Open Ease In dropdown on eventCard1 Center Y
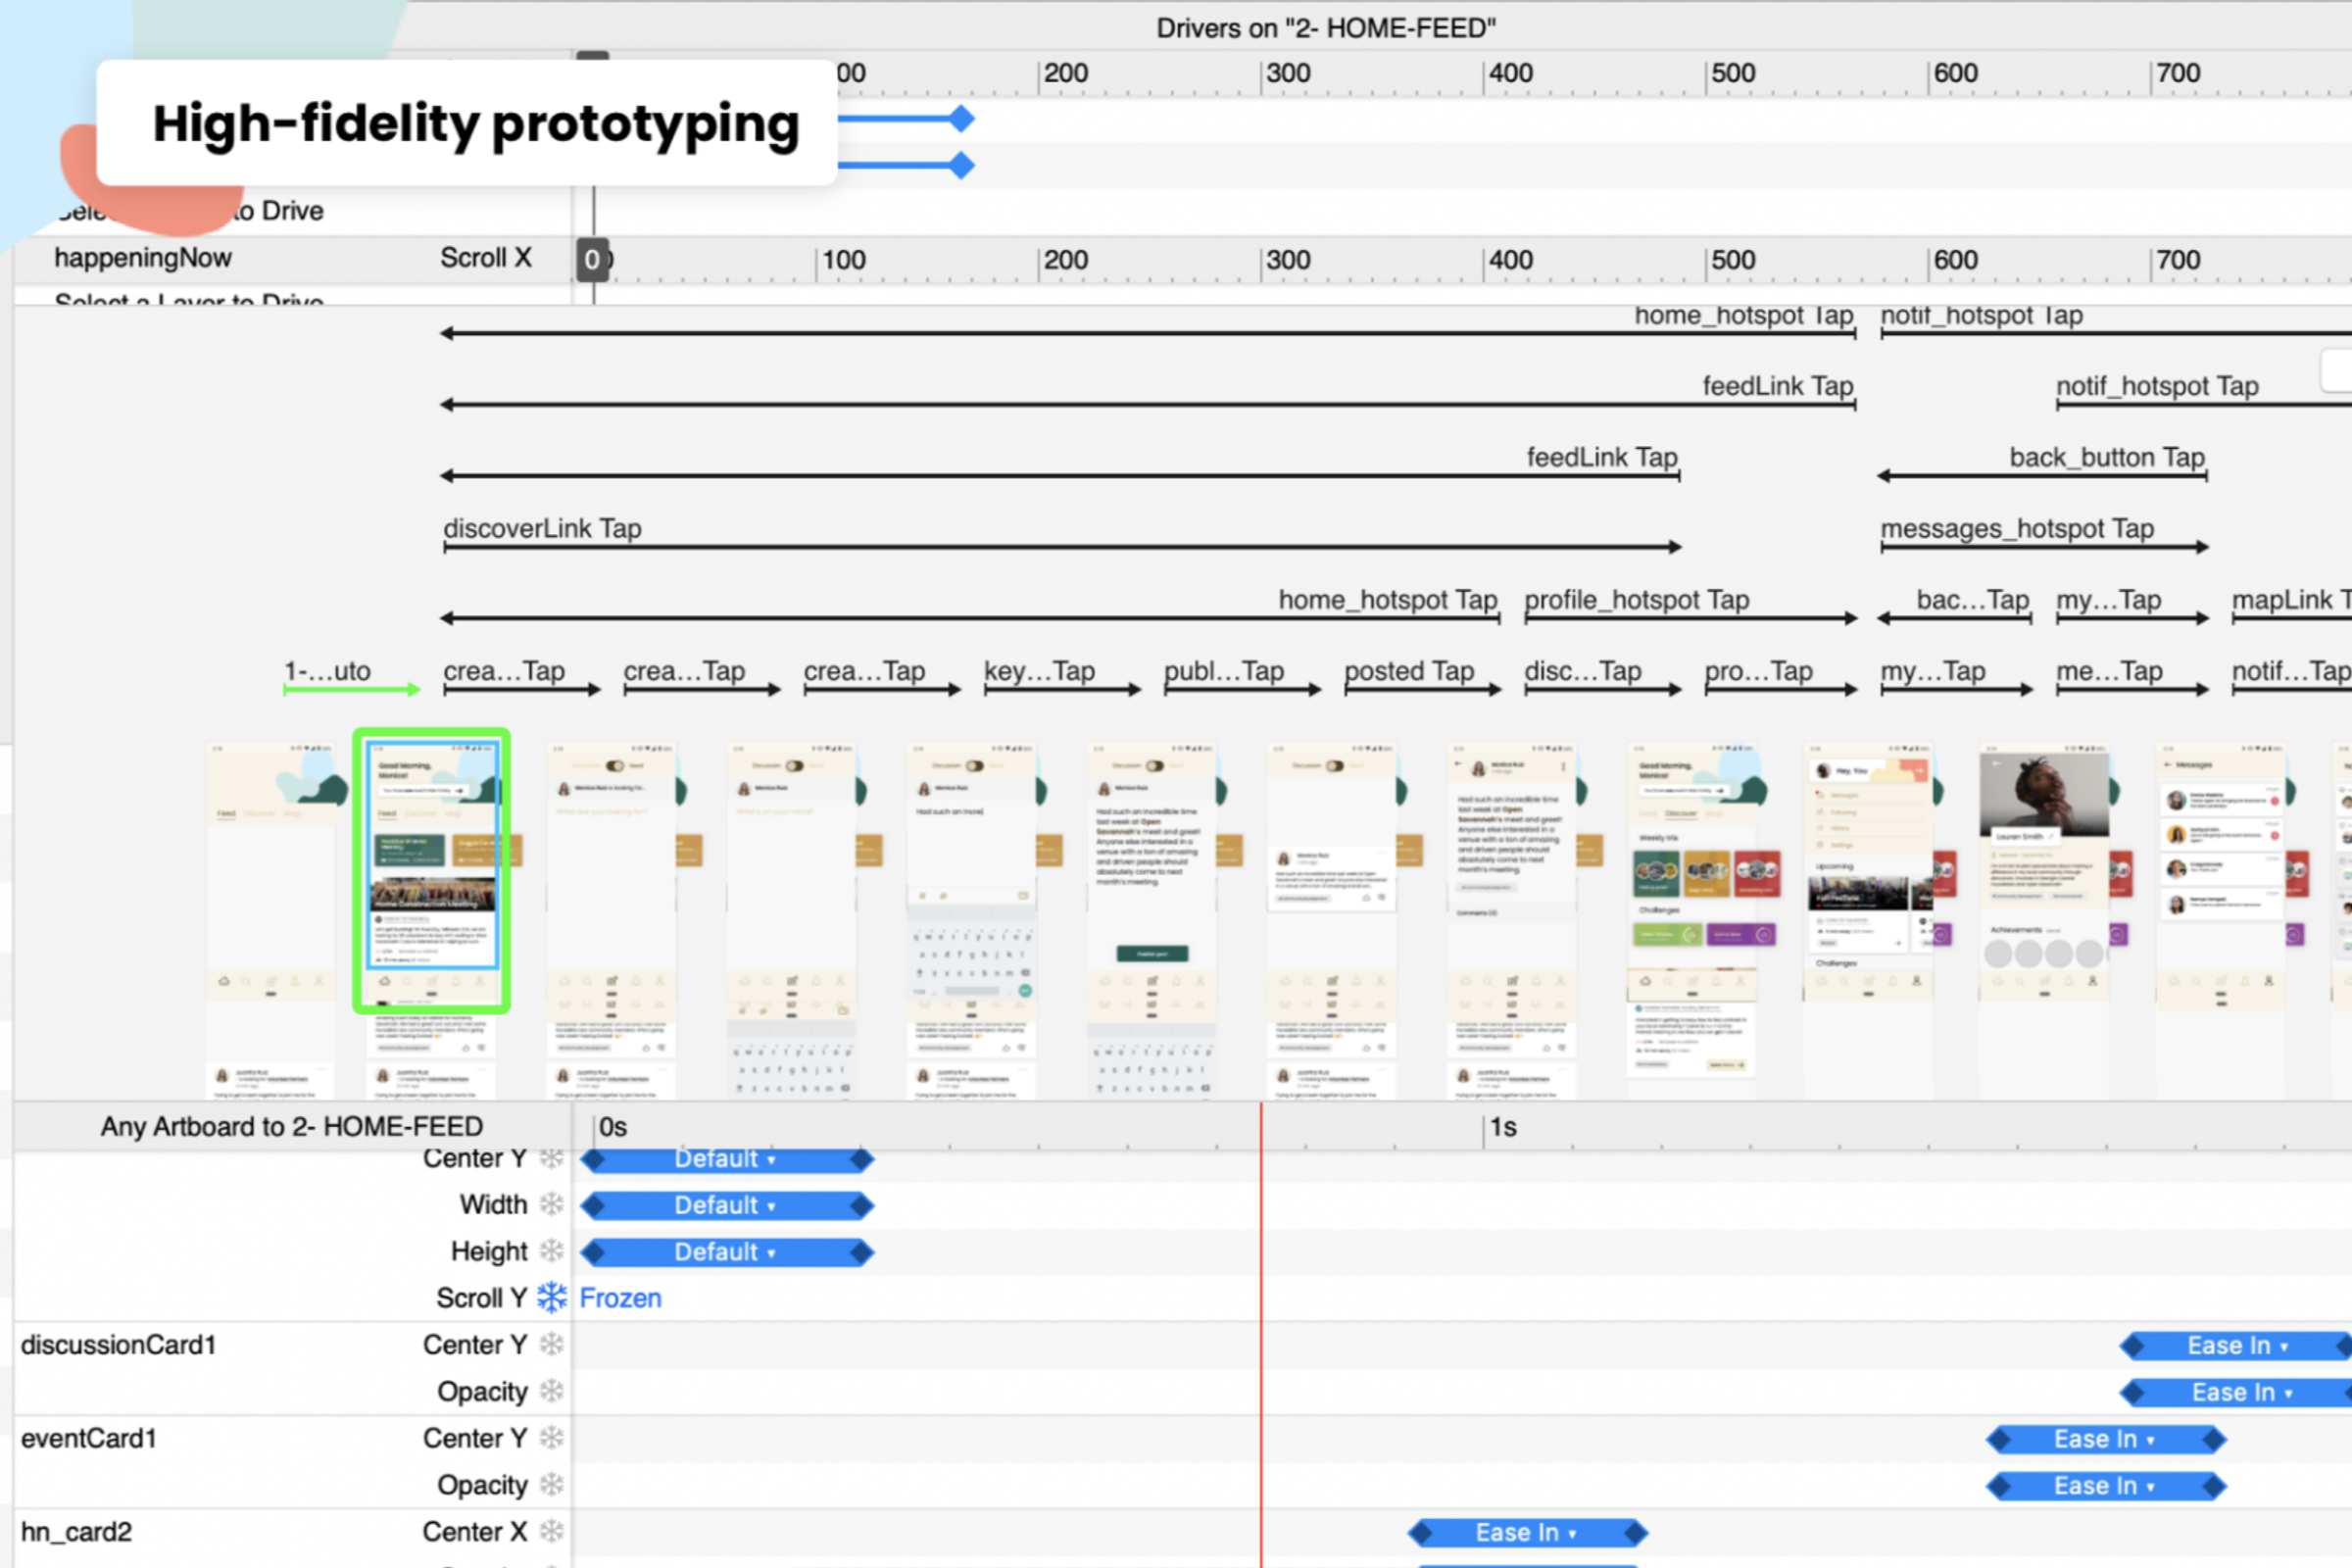2352x1568 pixels. (2104, 1439)
